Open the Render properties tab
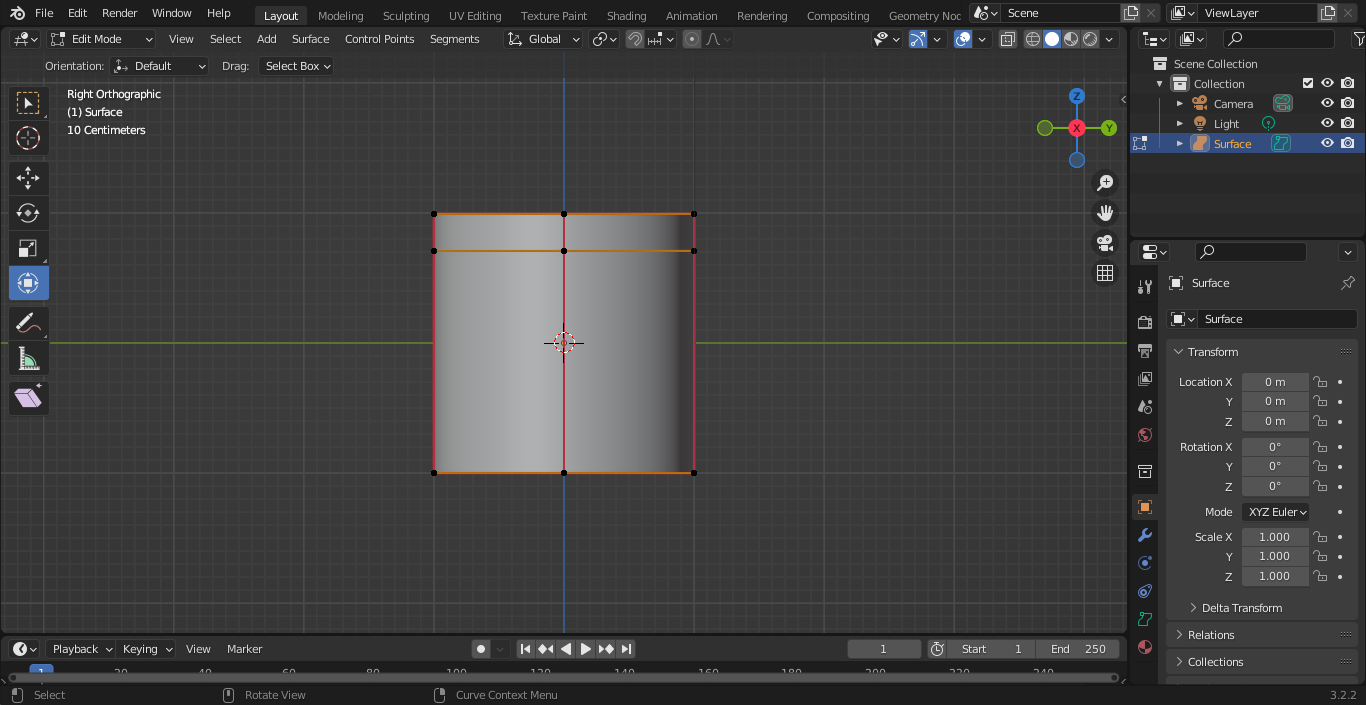This screenshot has width=1366, height=705. coord(1145,322)
